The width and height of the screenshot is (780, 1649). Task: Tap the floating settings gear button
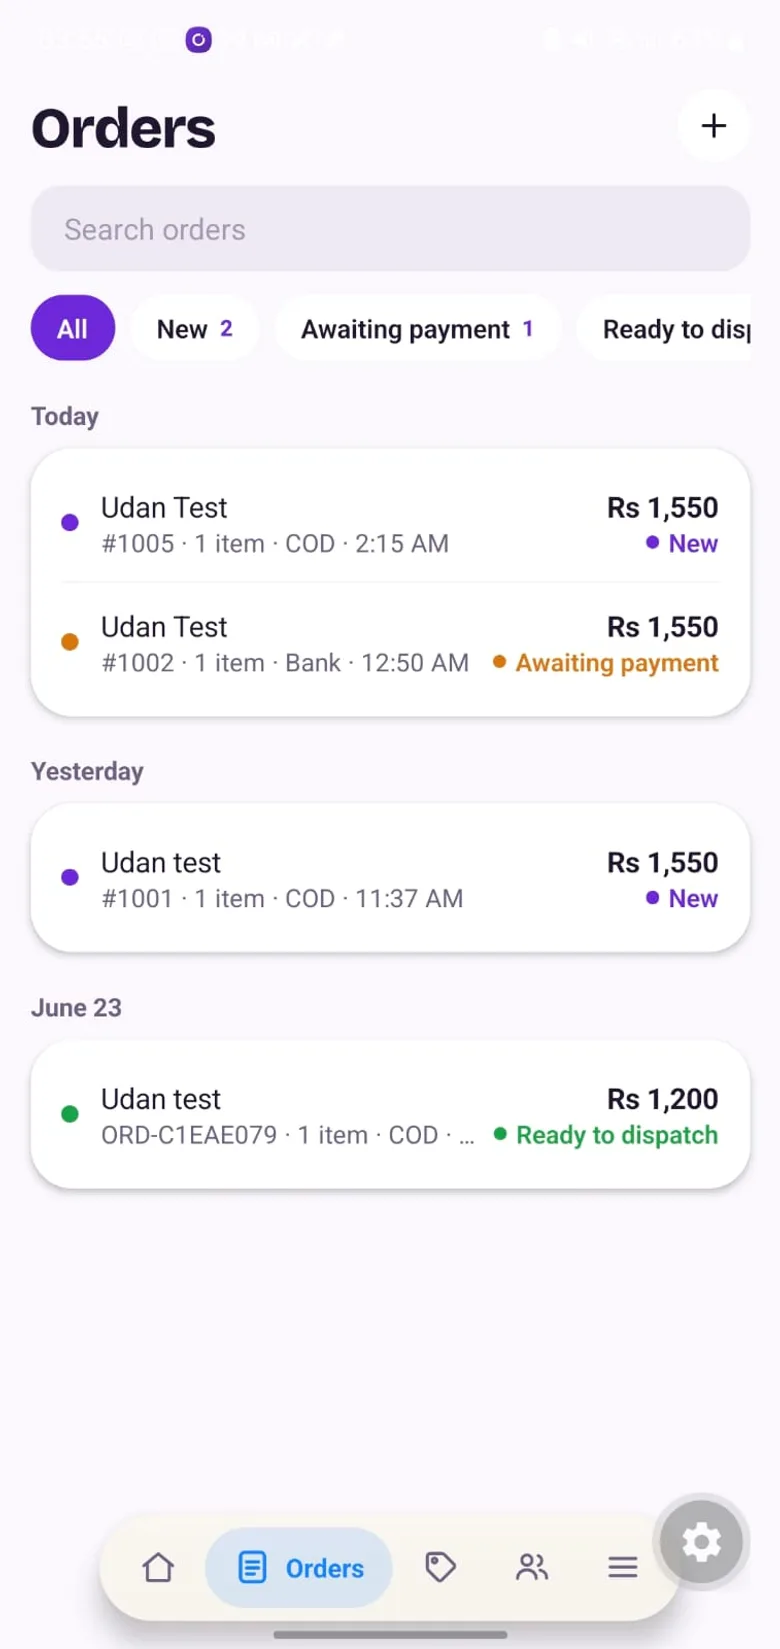[x=701, y=1542]
